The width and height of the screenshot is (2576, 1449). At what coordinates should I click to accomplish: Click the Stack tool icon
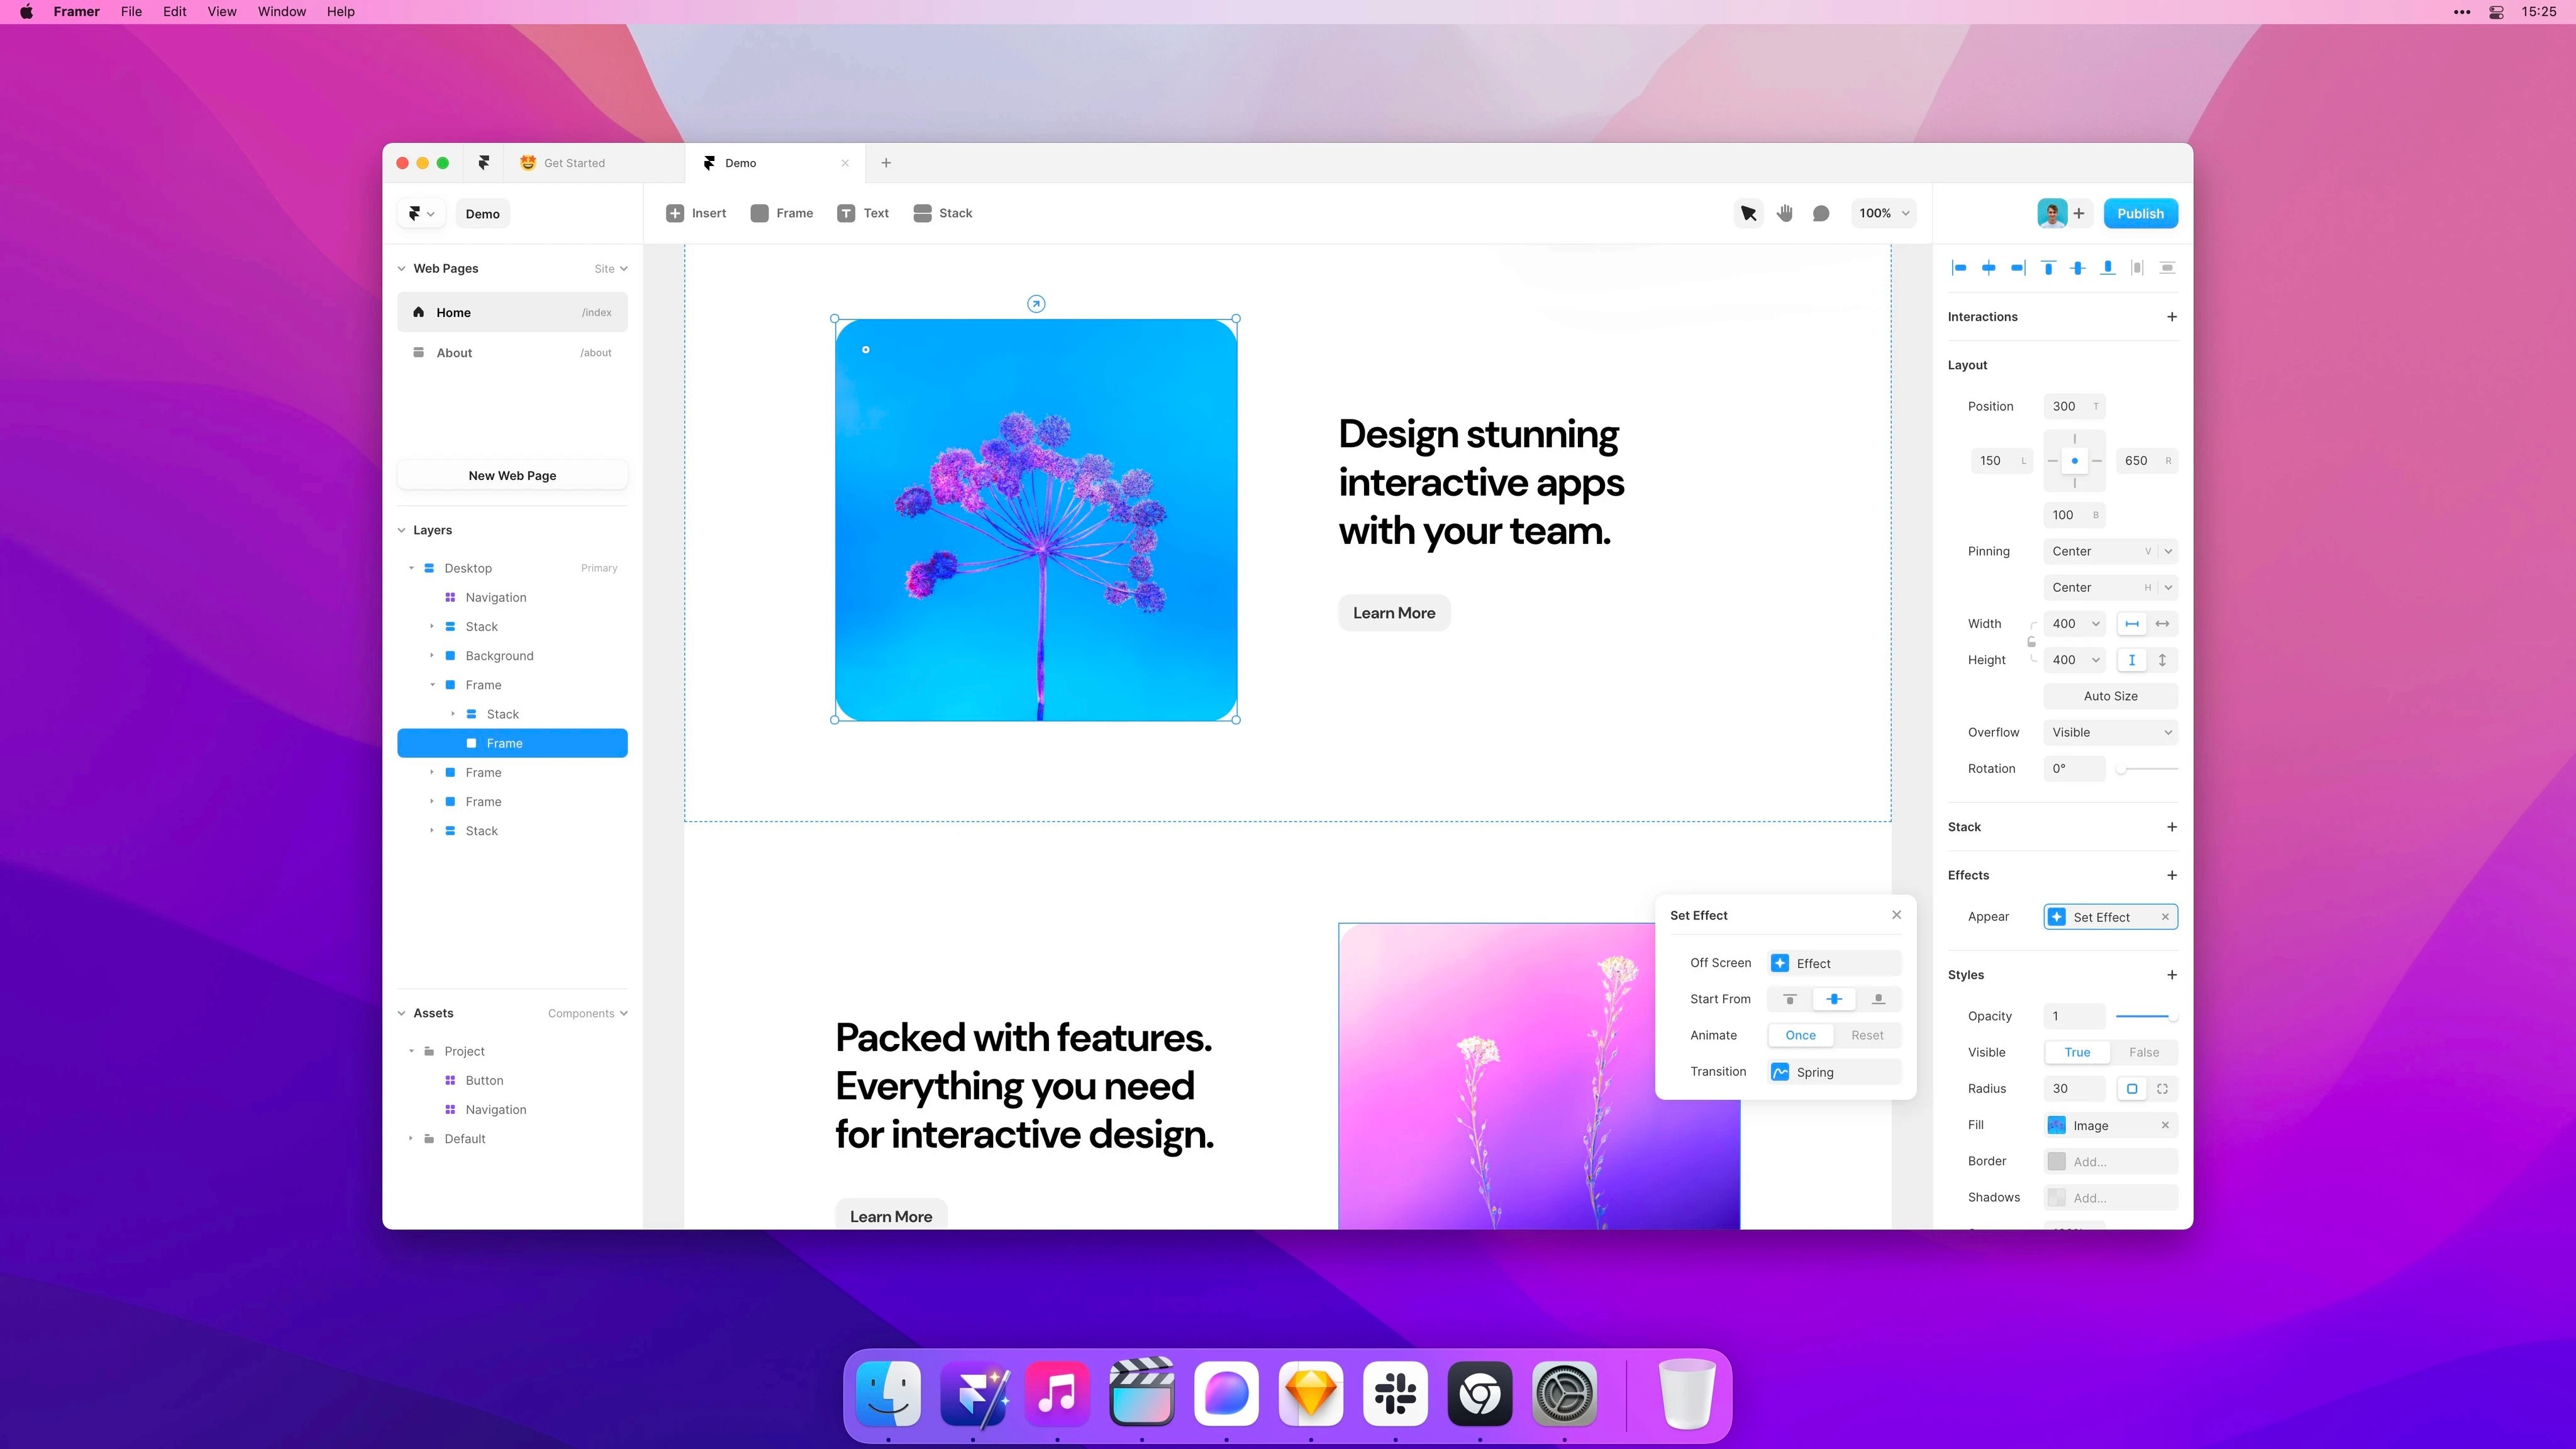922,213
